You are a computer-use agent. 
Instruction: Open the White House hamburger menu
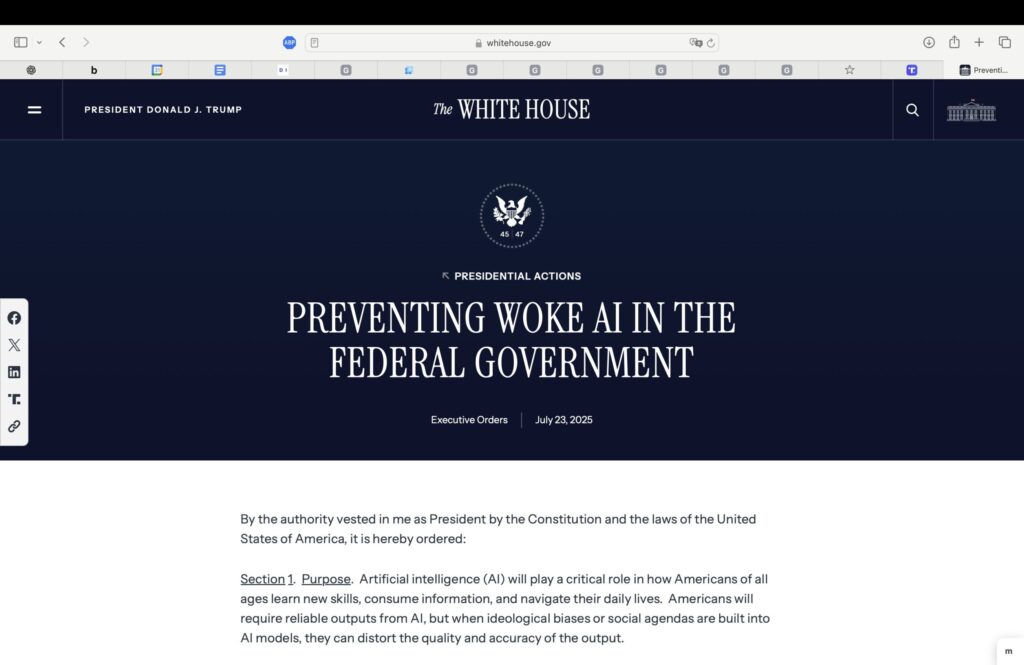pyautogui.click(x=34, y=110)
